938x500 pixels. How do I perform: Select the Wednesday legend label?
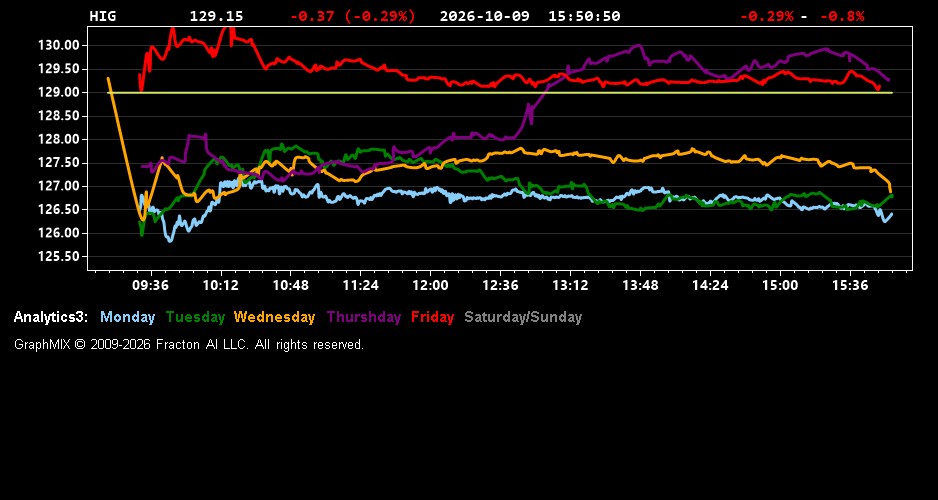(275, 317)
